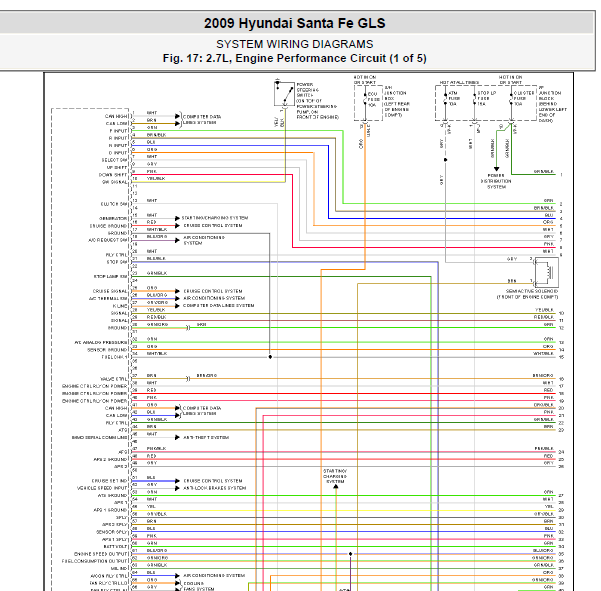The height and width of the screenshot is (591, 601).
Task: Click the arrow at pin 16 cruise ground wire
Action: (x=177, y=225)
